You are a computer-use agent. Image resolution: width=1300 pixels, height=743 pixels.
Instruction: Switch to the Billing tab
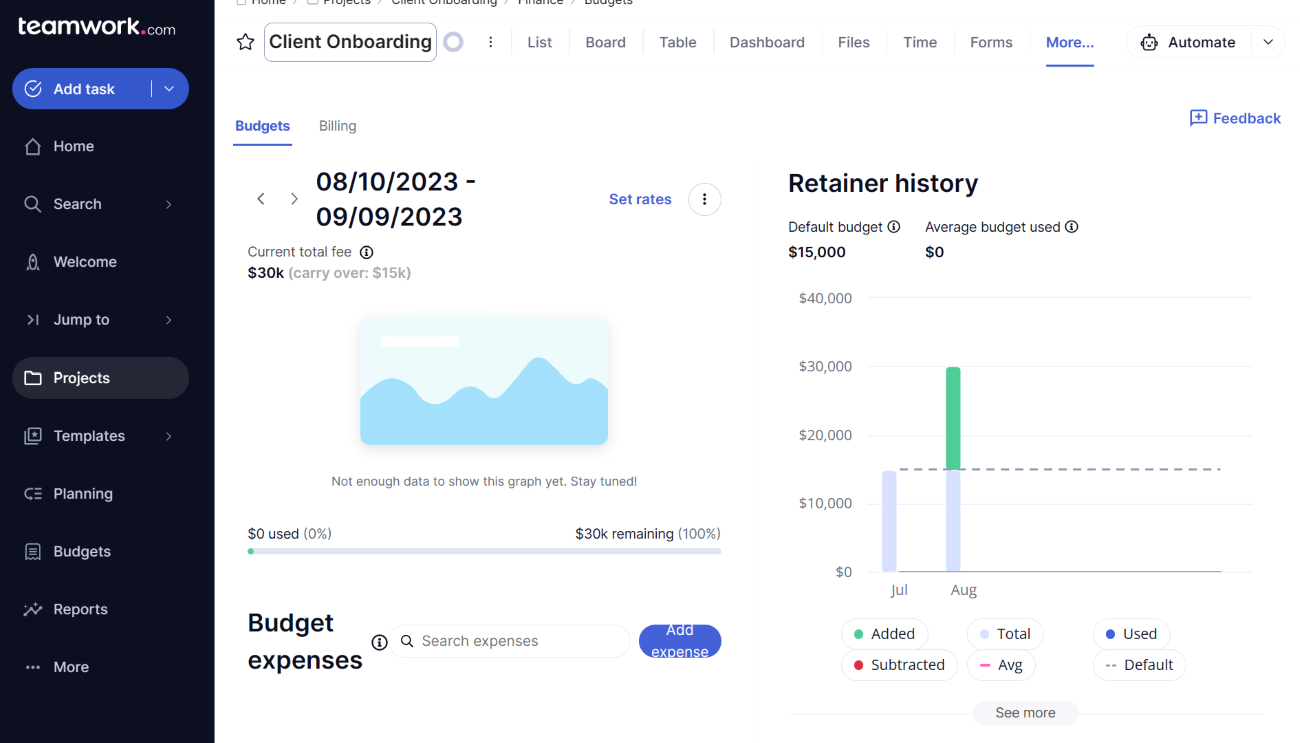337,126
